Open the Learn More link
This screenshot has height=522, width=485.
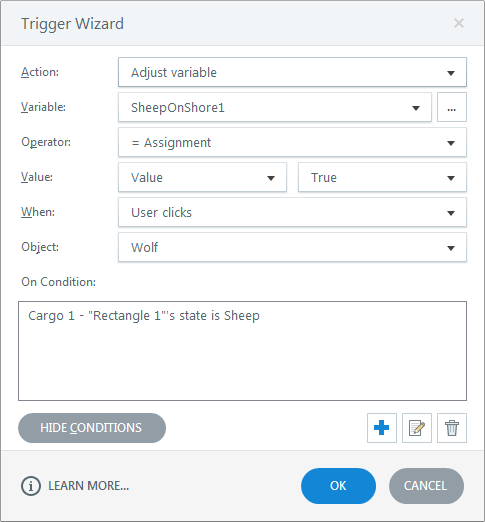(x=88, y=486)
